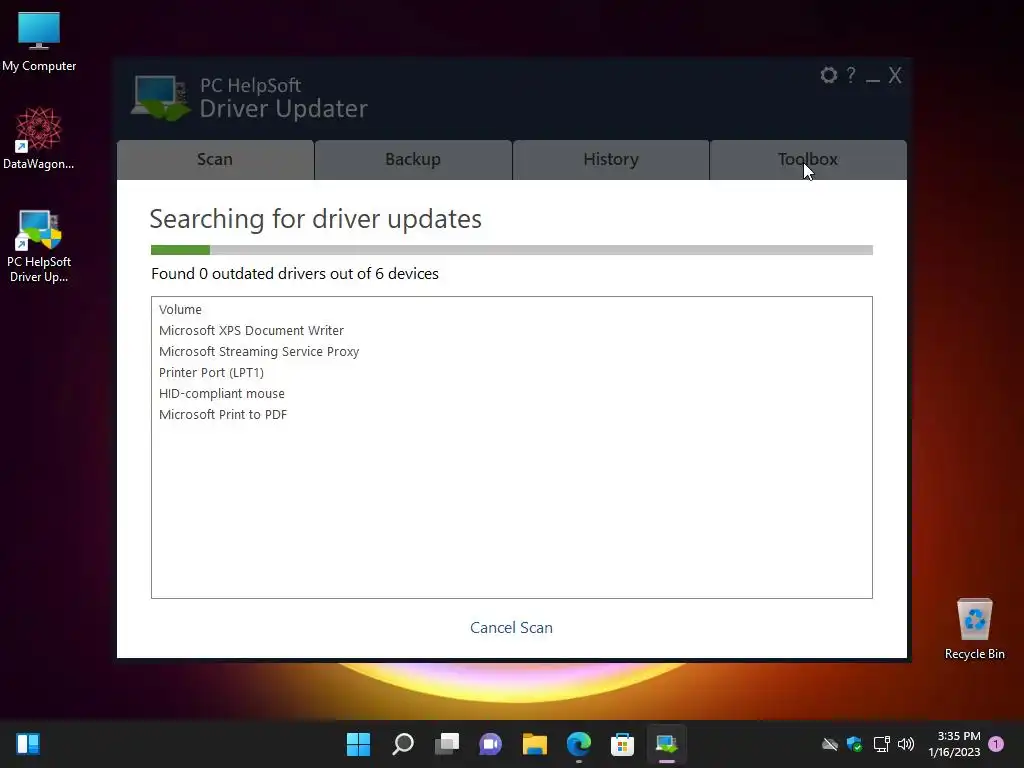Image resolution: width=1024 pixels, height=768 pixels.
Task: Open Microsoft Edge from taskbar
Action: click(x=579, y=744)
